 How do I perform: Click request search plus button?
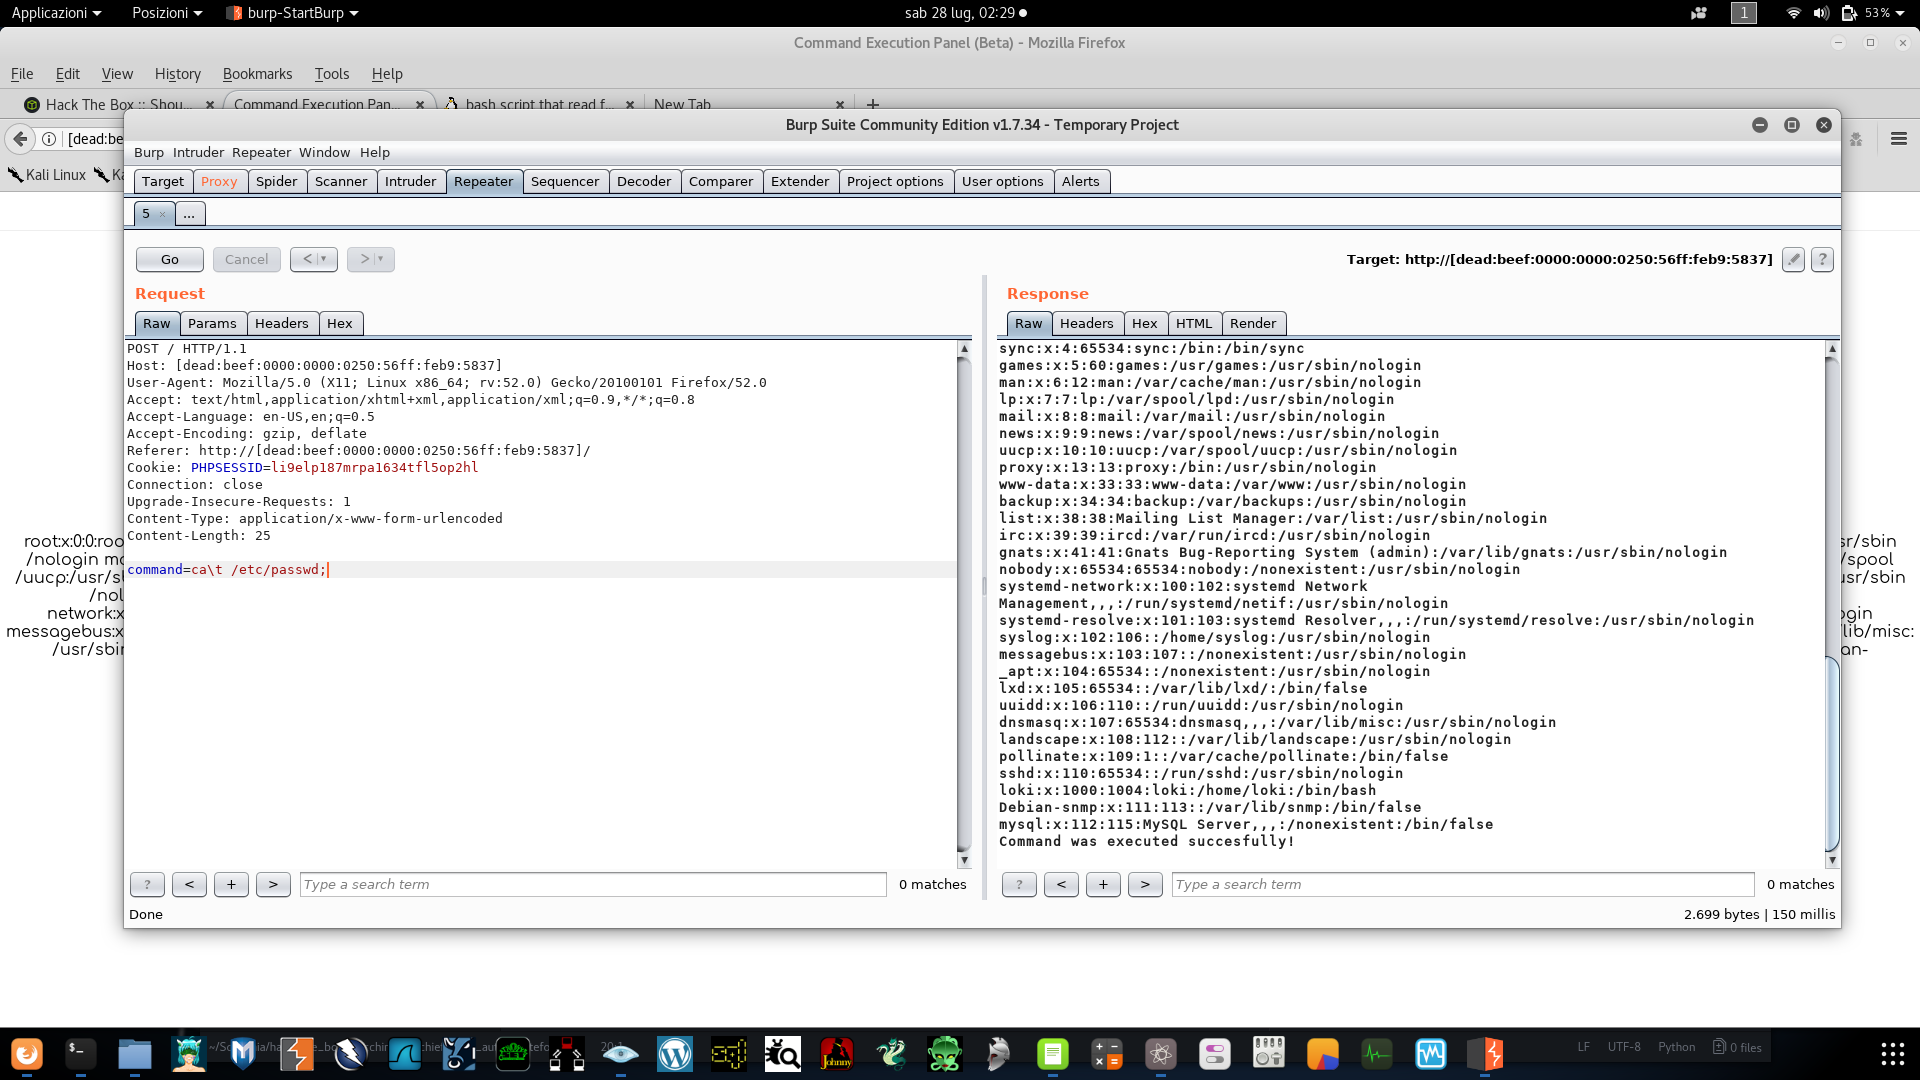pos(231,884)
